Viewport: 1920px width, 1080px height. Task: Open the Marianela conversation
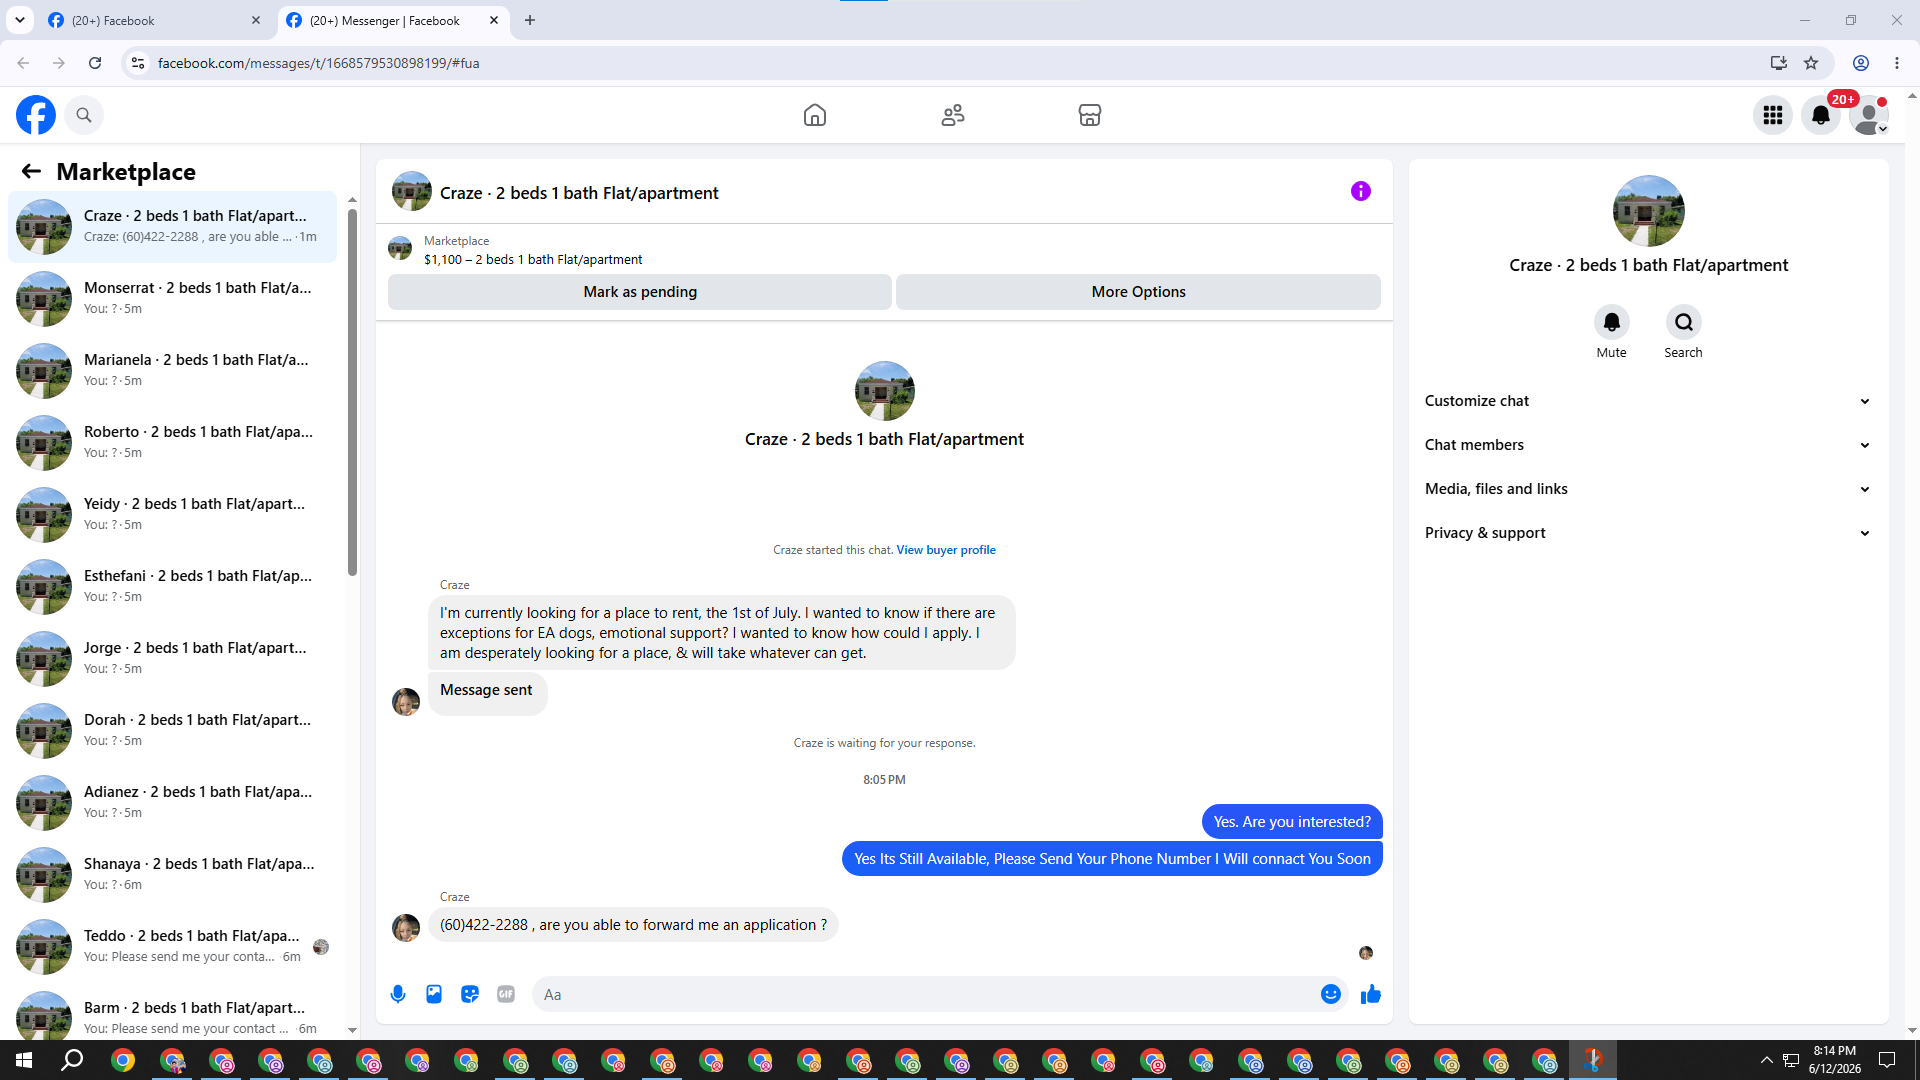[173, 371]
